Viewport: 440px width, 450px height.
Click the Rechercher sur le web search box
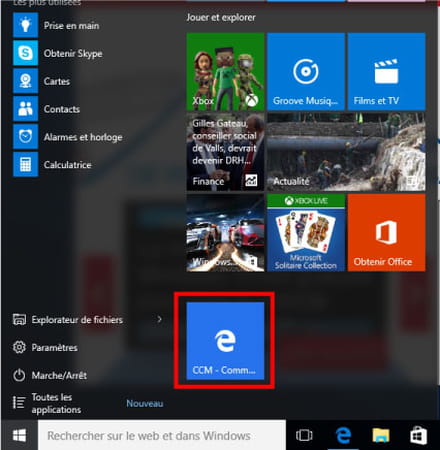coord(162,435)
